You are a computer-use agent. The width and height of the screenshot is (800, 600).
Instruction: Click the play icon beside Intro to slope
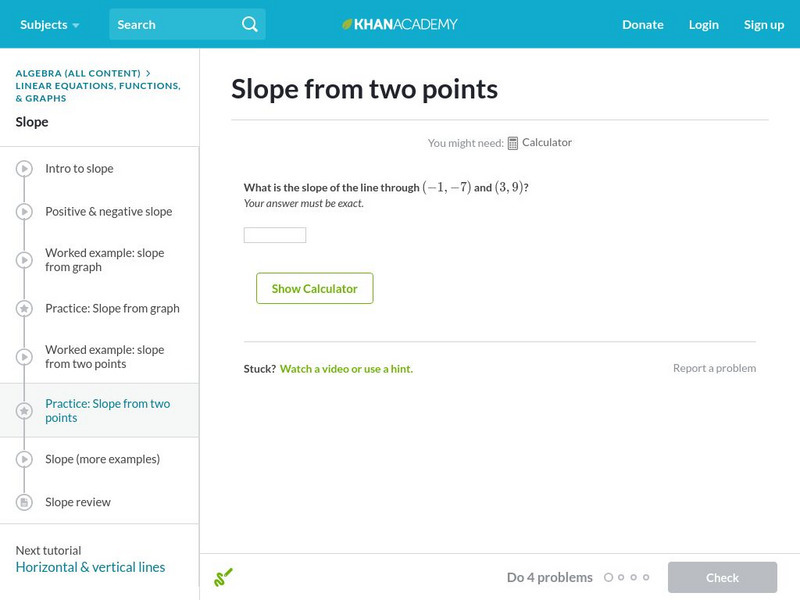24,169
